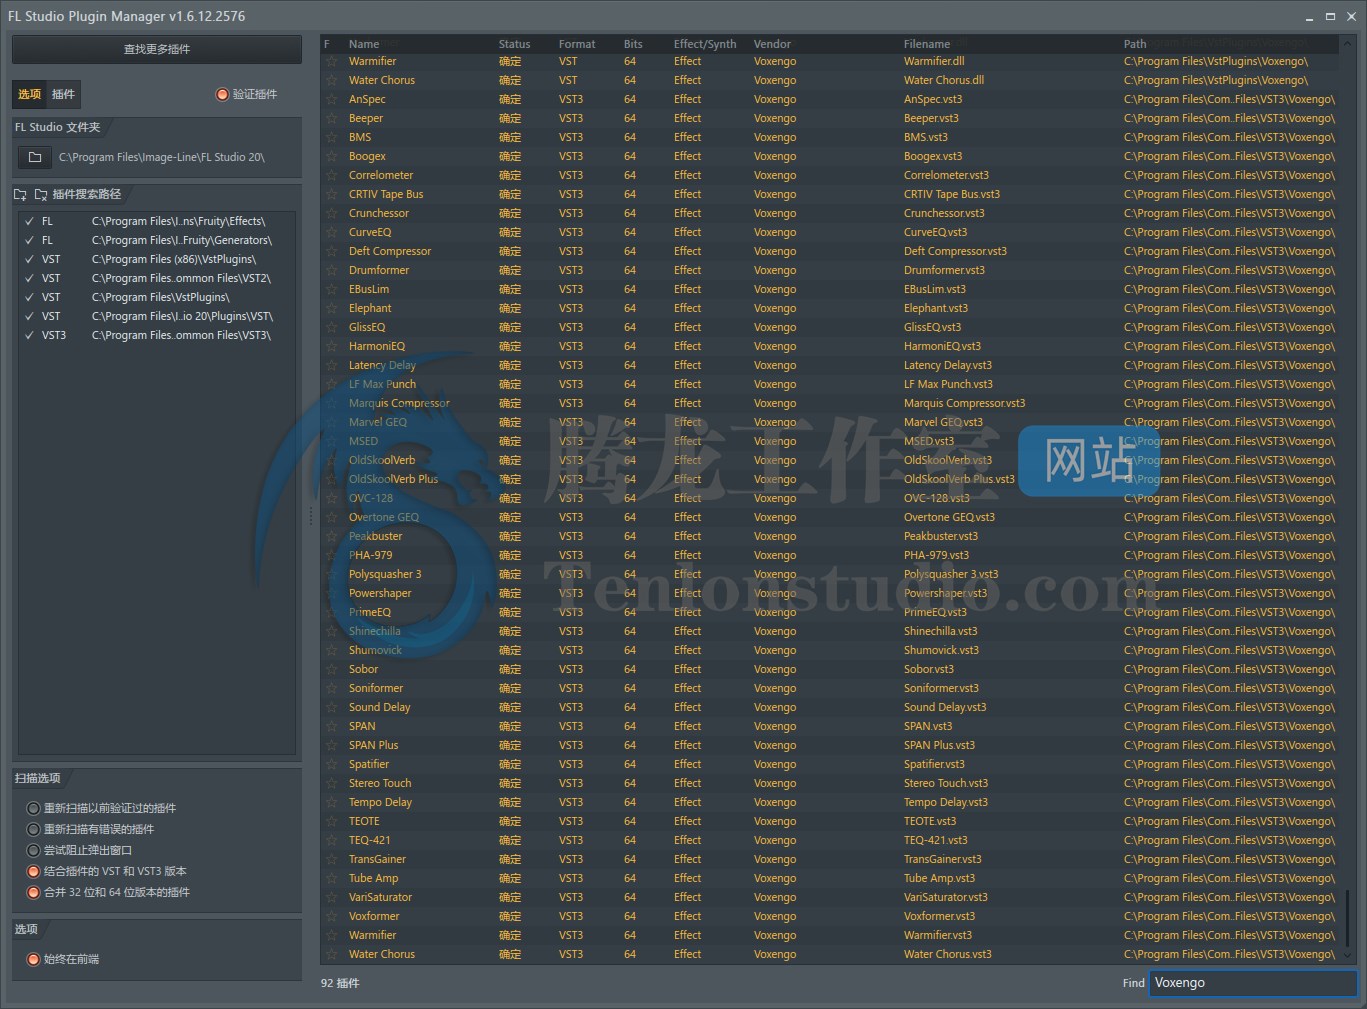The height and width of the screenshot is (1009, 1367).
Task: Toggle the VST3 Common Files path checkbox
Action: (x=29, y=335)
